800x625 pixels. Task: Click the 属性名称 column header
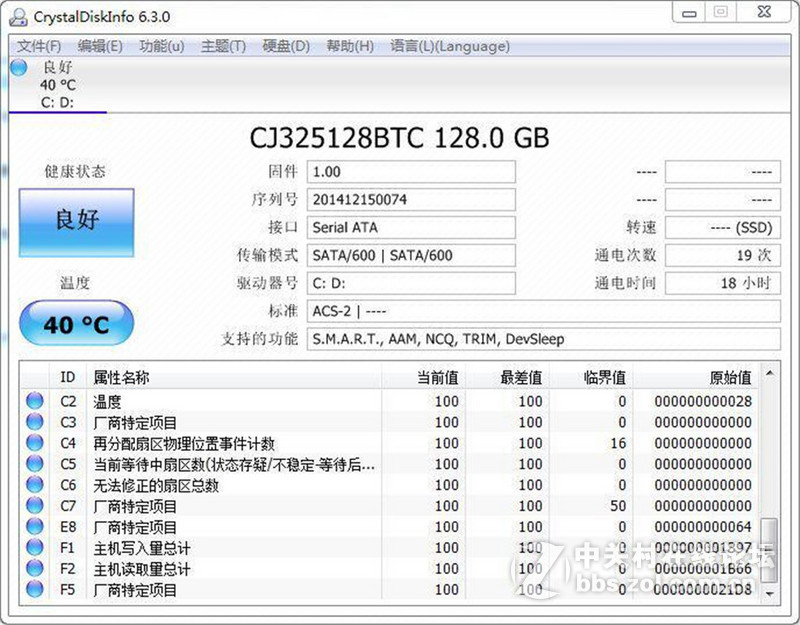click(234, 377)
